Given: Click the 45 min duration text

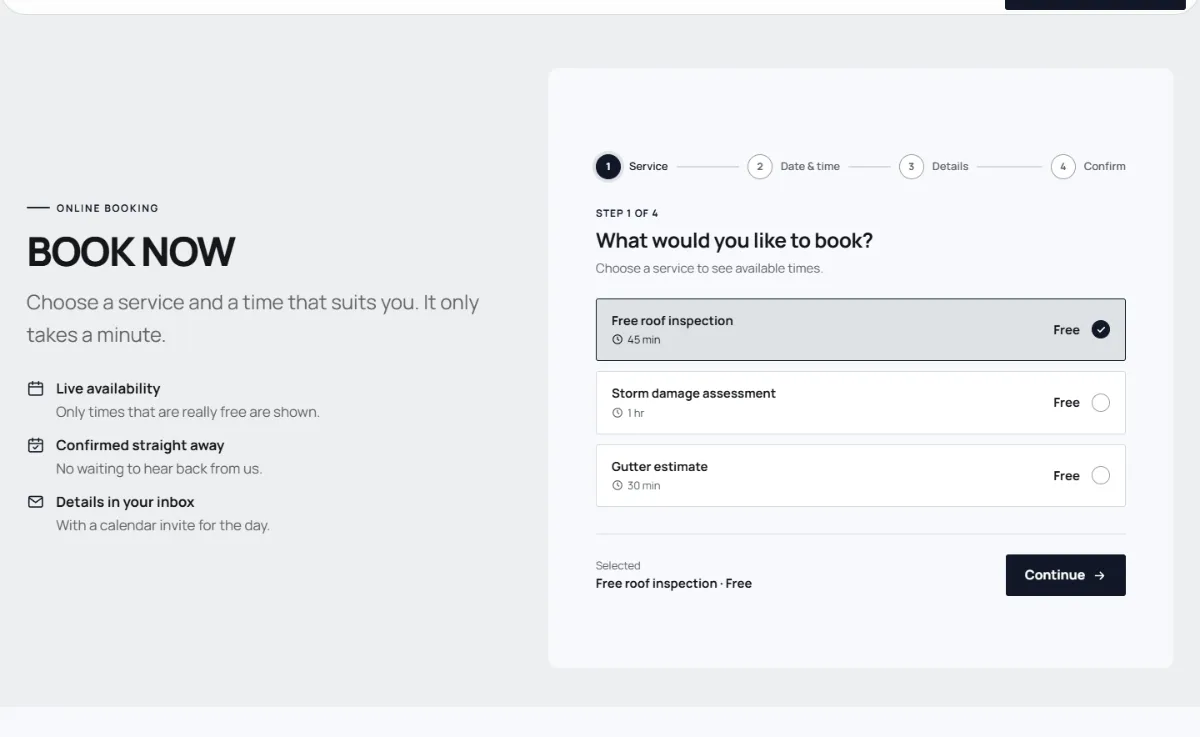Looking at the screenshot, I should tap(644, 340).
